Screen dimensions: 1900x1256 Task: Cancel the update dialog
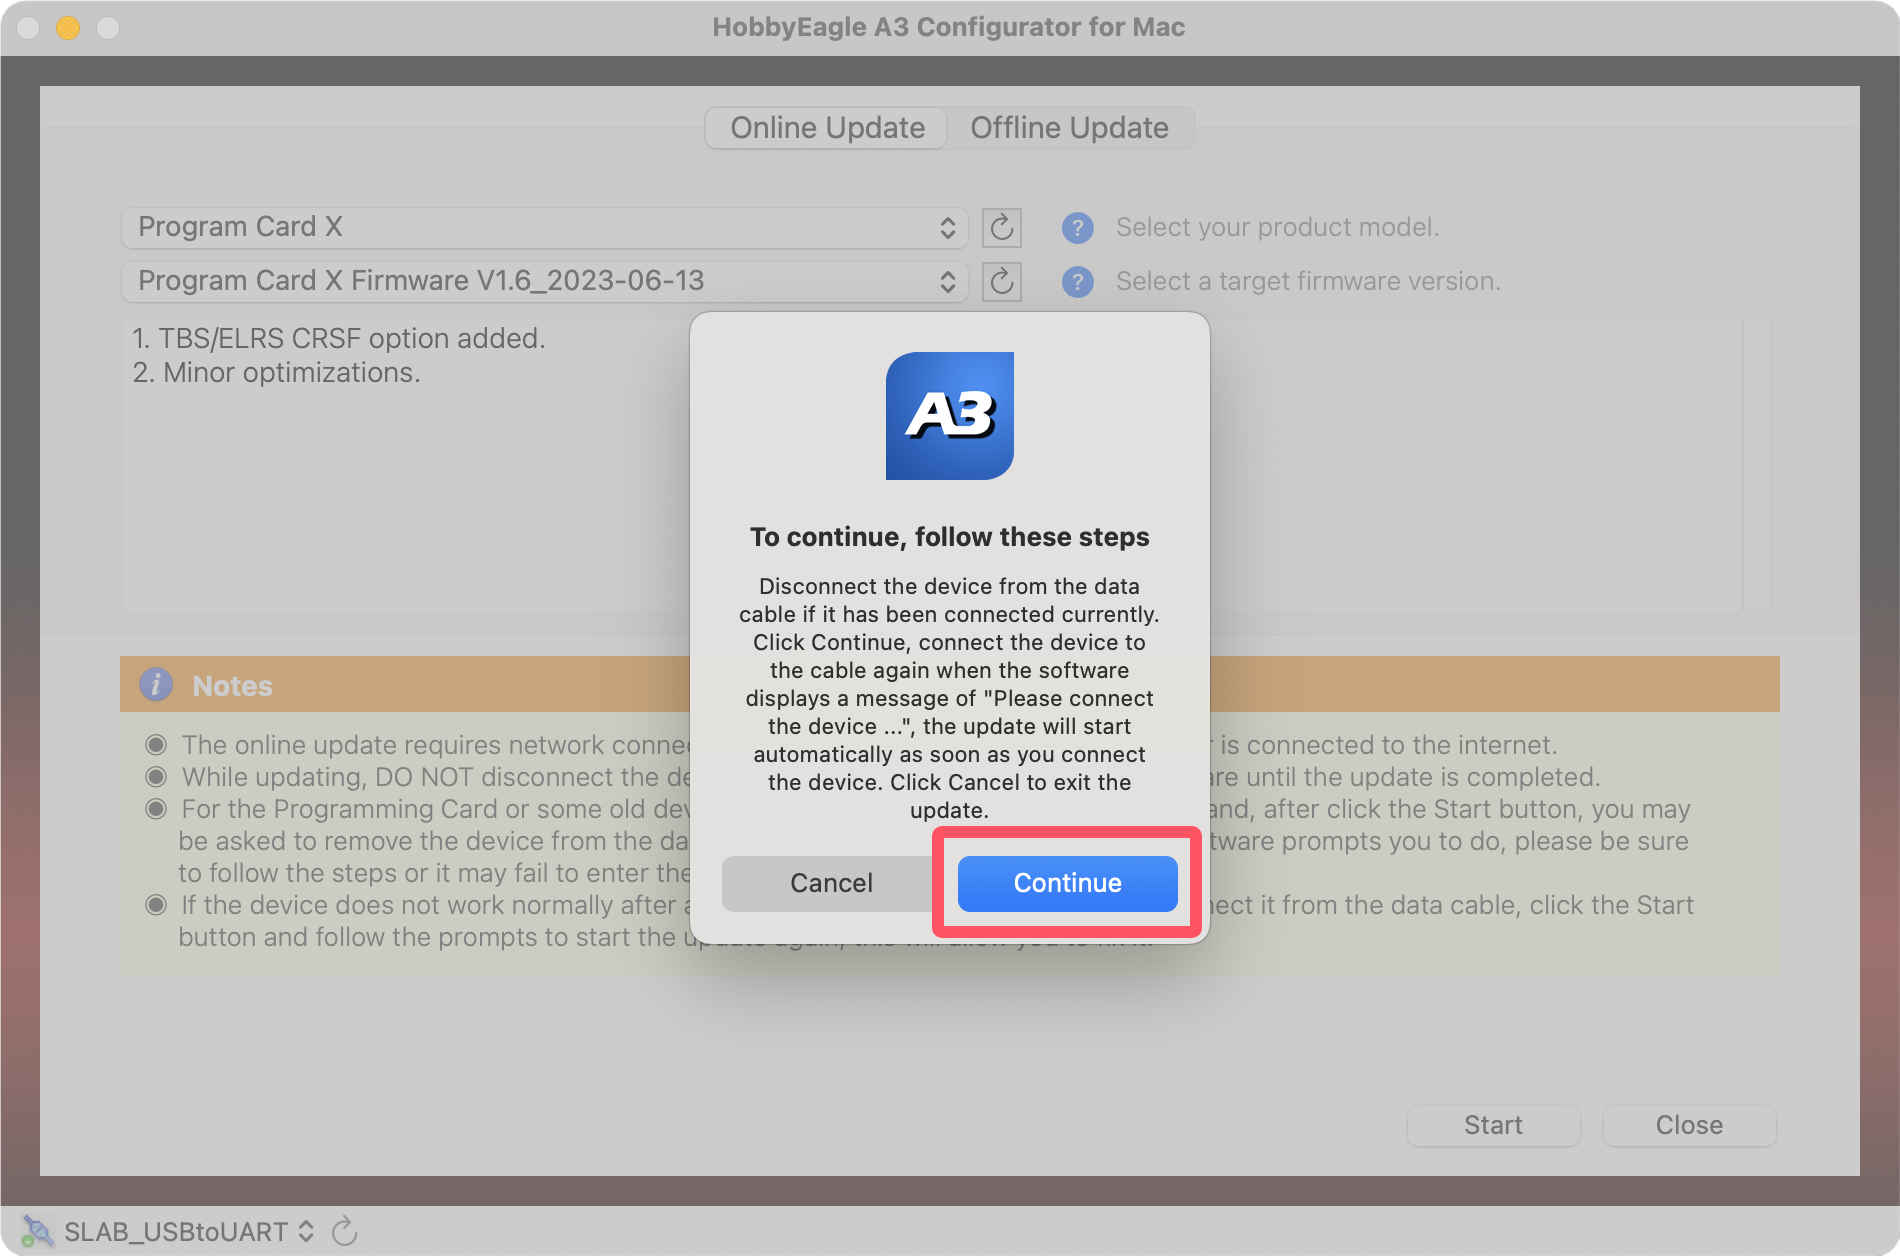pos(830,883)
